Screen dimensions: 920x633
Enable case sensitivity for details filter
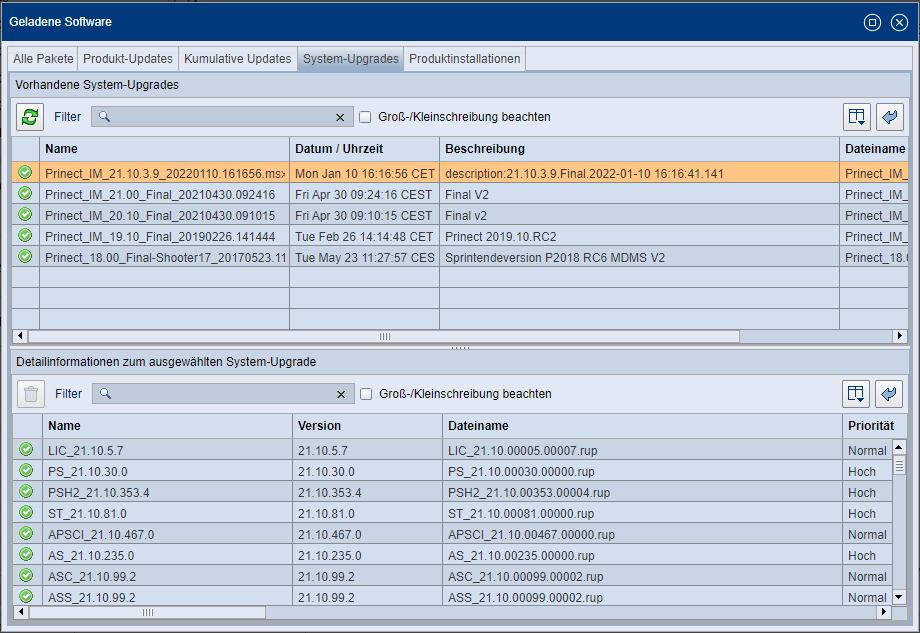coord(366,394)
